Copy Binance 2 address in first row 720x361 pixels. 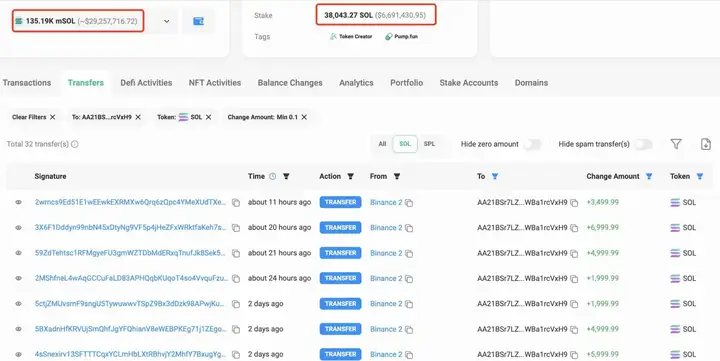point(409,203)
